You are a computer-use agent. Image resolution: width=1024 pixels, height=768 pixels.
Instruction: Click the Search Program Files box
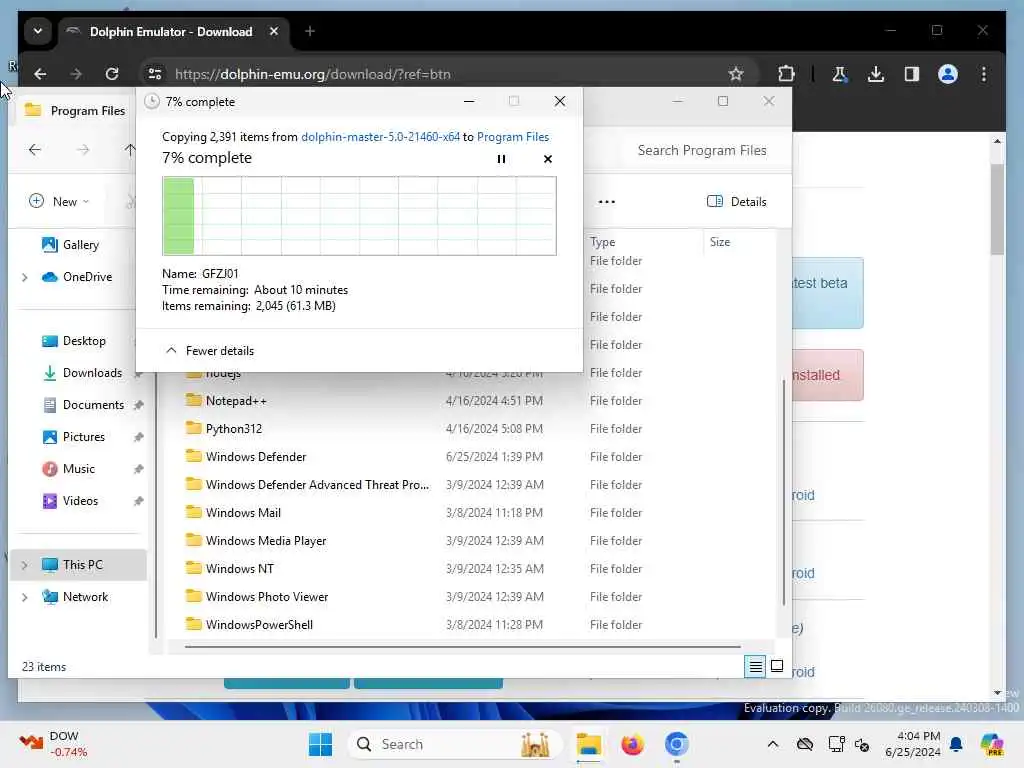[x=702, y=150]
